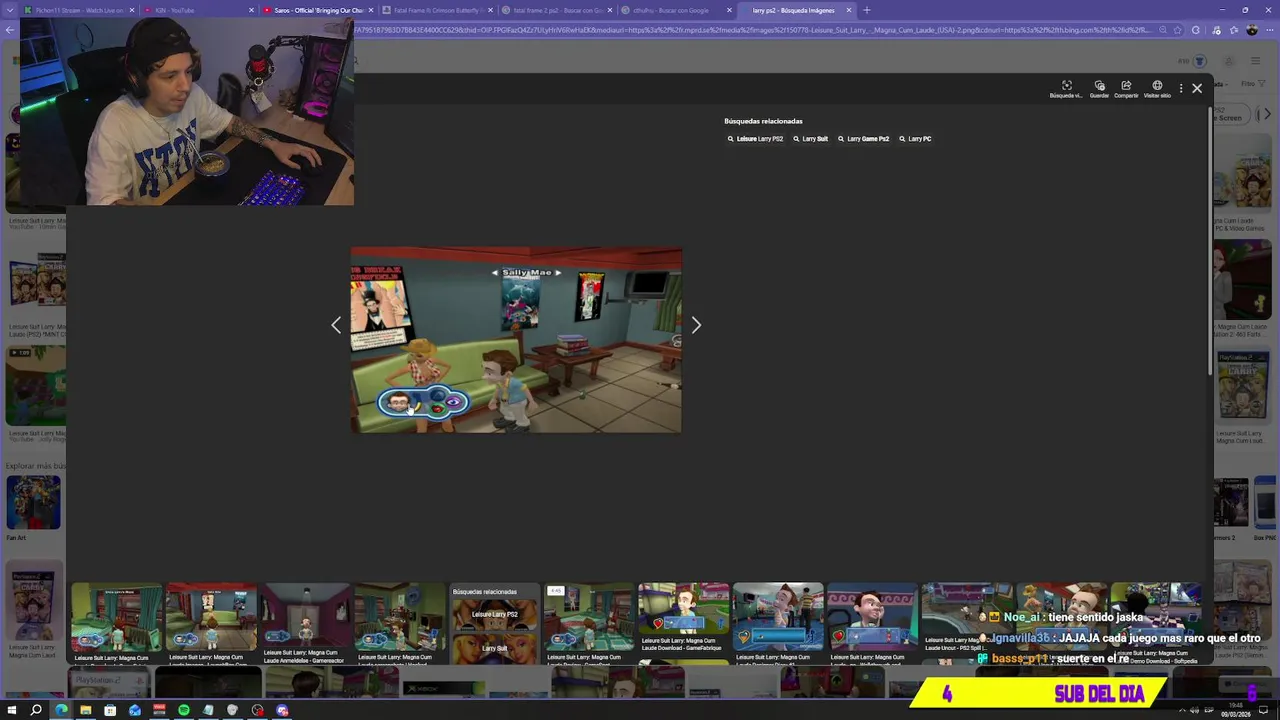Search related chip Larry Suit

pyautogui.click(x=811, y=139)
